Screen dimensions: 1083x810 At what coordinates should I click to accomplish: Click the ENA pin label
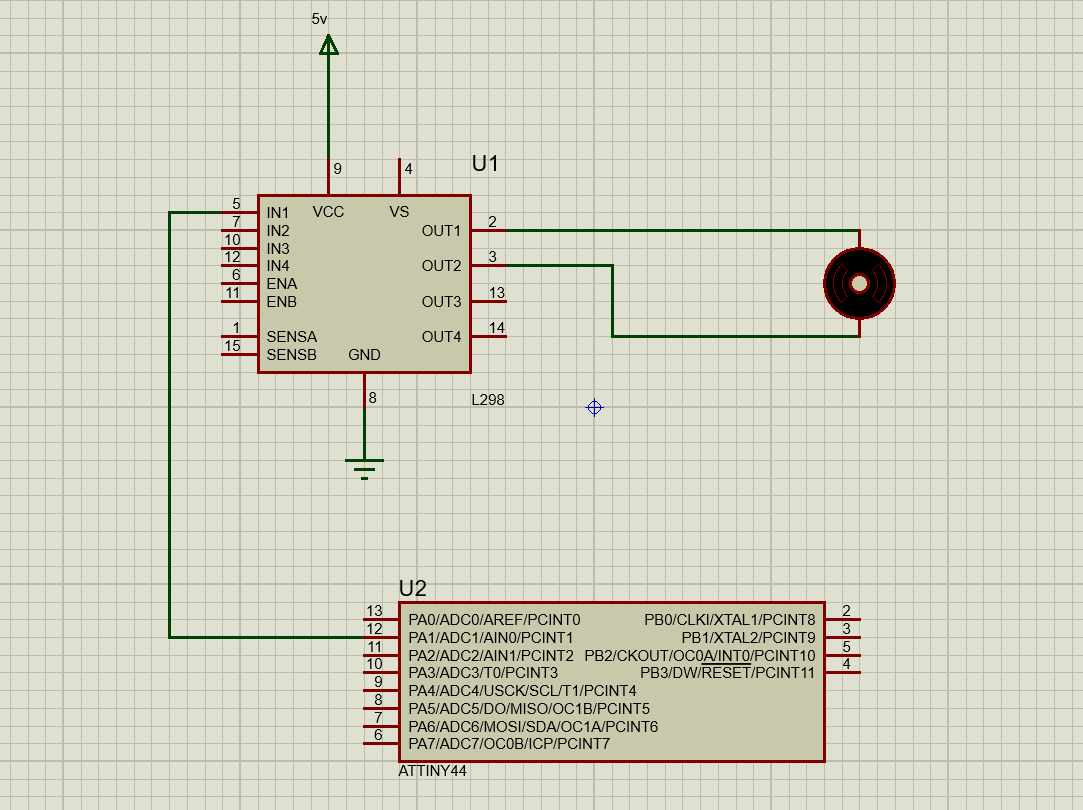click(282, 284)
